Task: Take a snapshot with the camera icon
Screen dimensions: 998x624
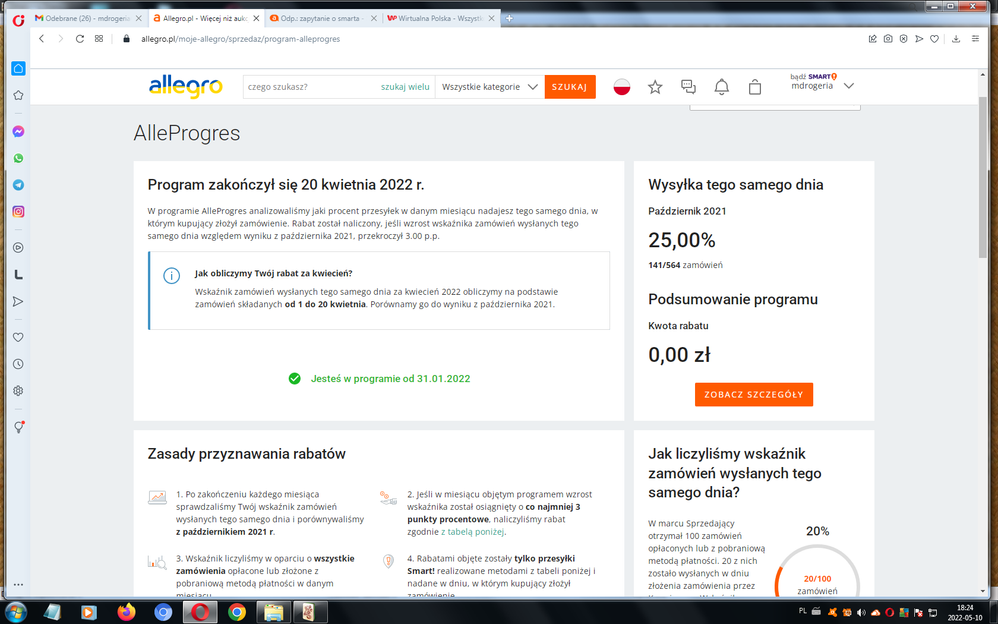Action: click(888, 39)
